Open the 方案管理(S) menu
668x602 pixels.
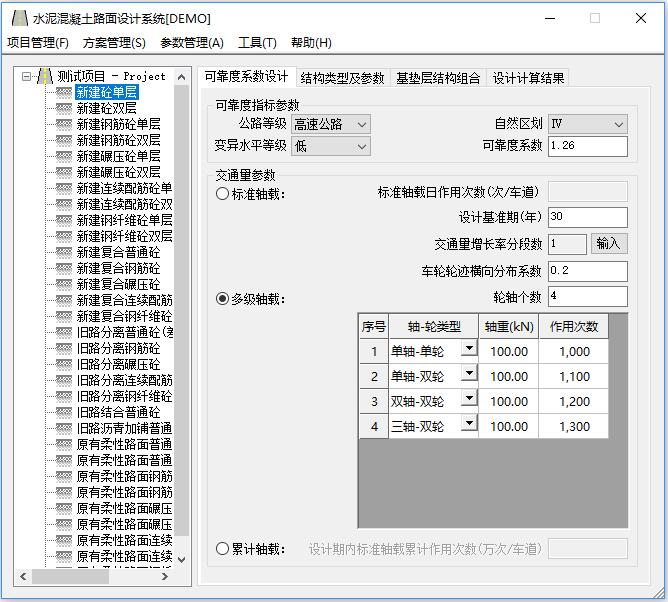114,43
